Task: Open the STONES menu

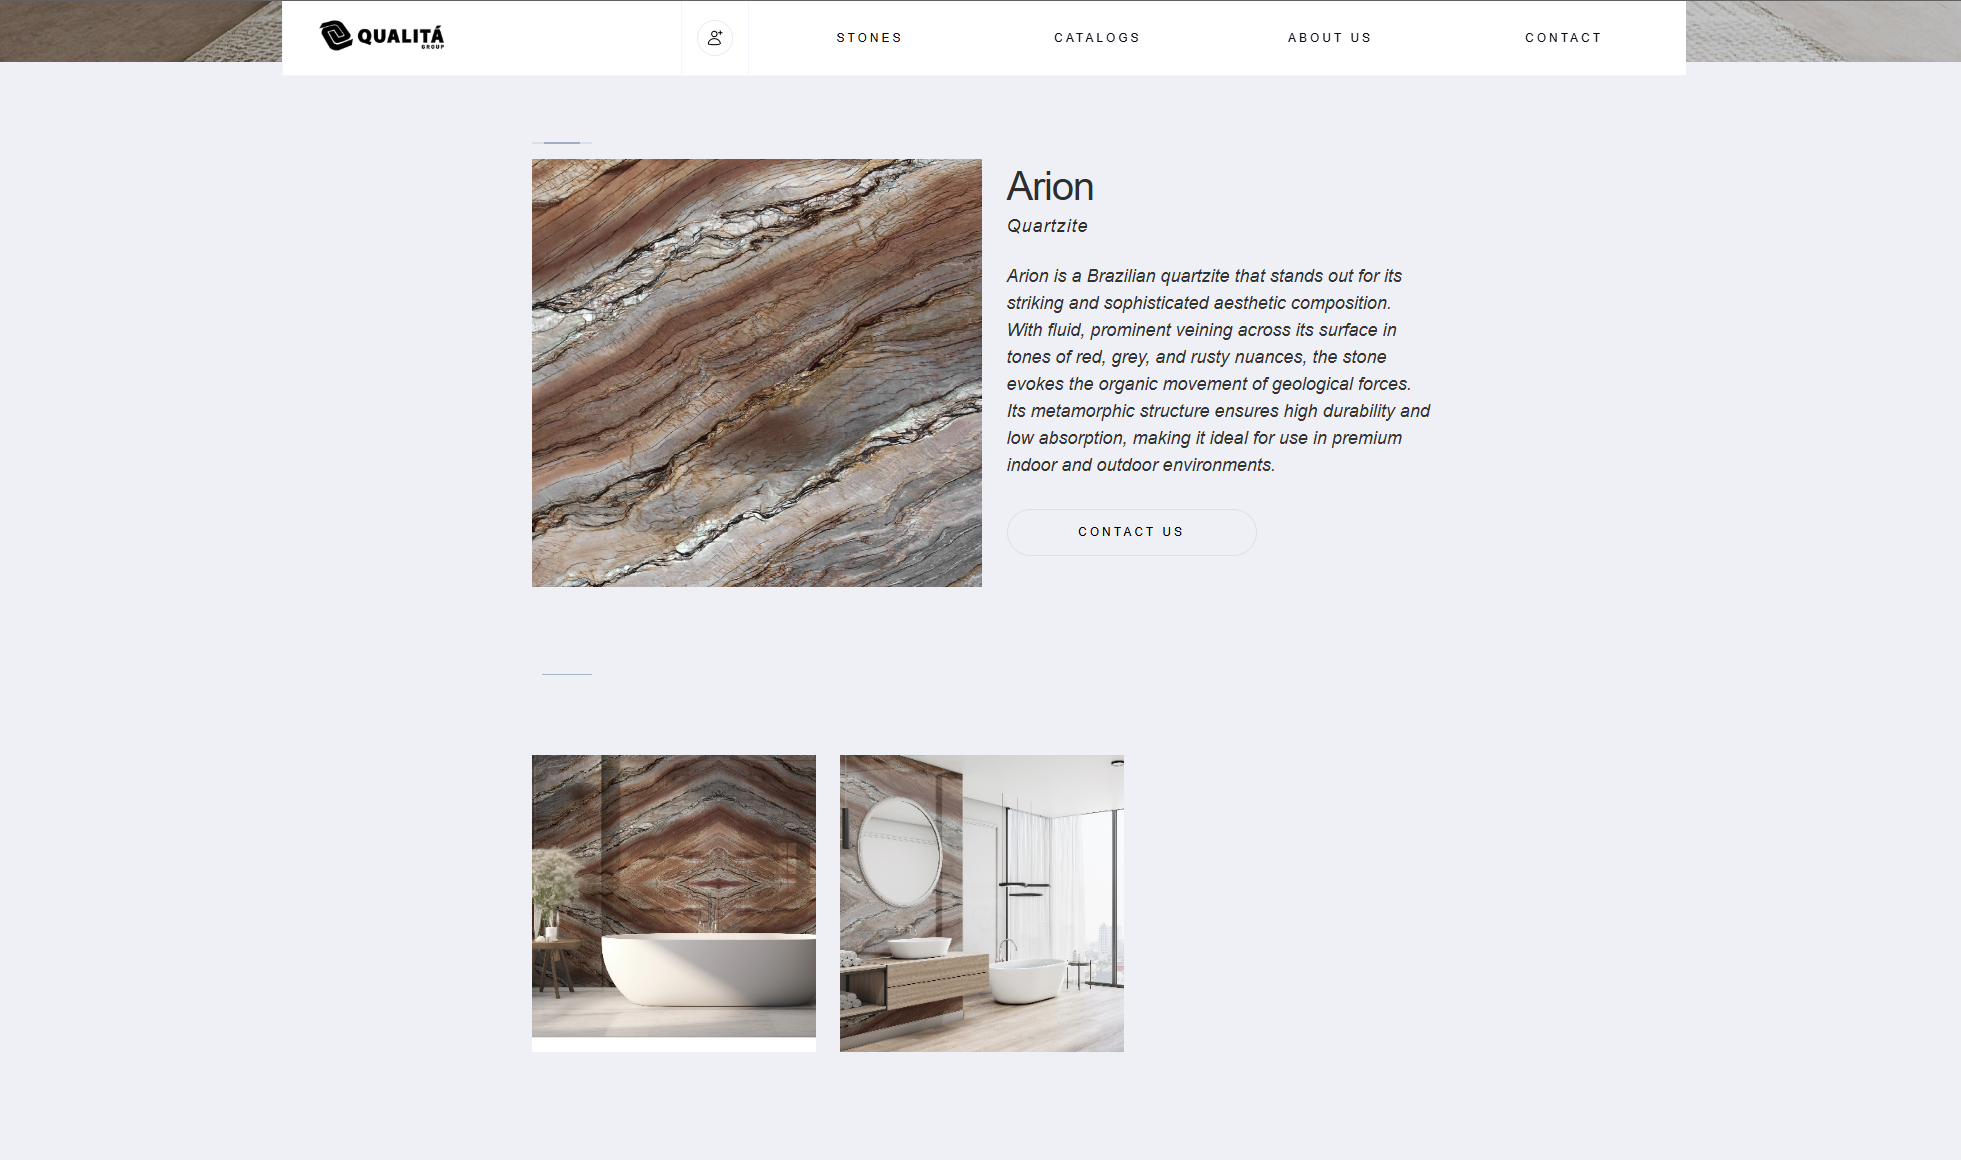Action: 869,38
